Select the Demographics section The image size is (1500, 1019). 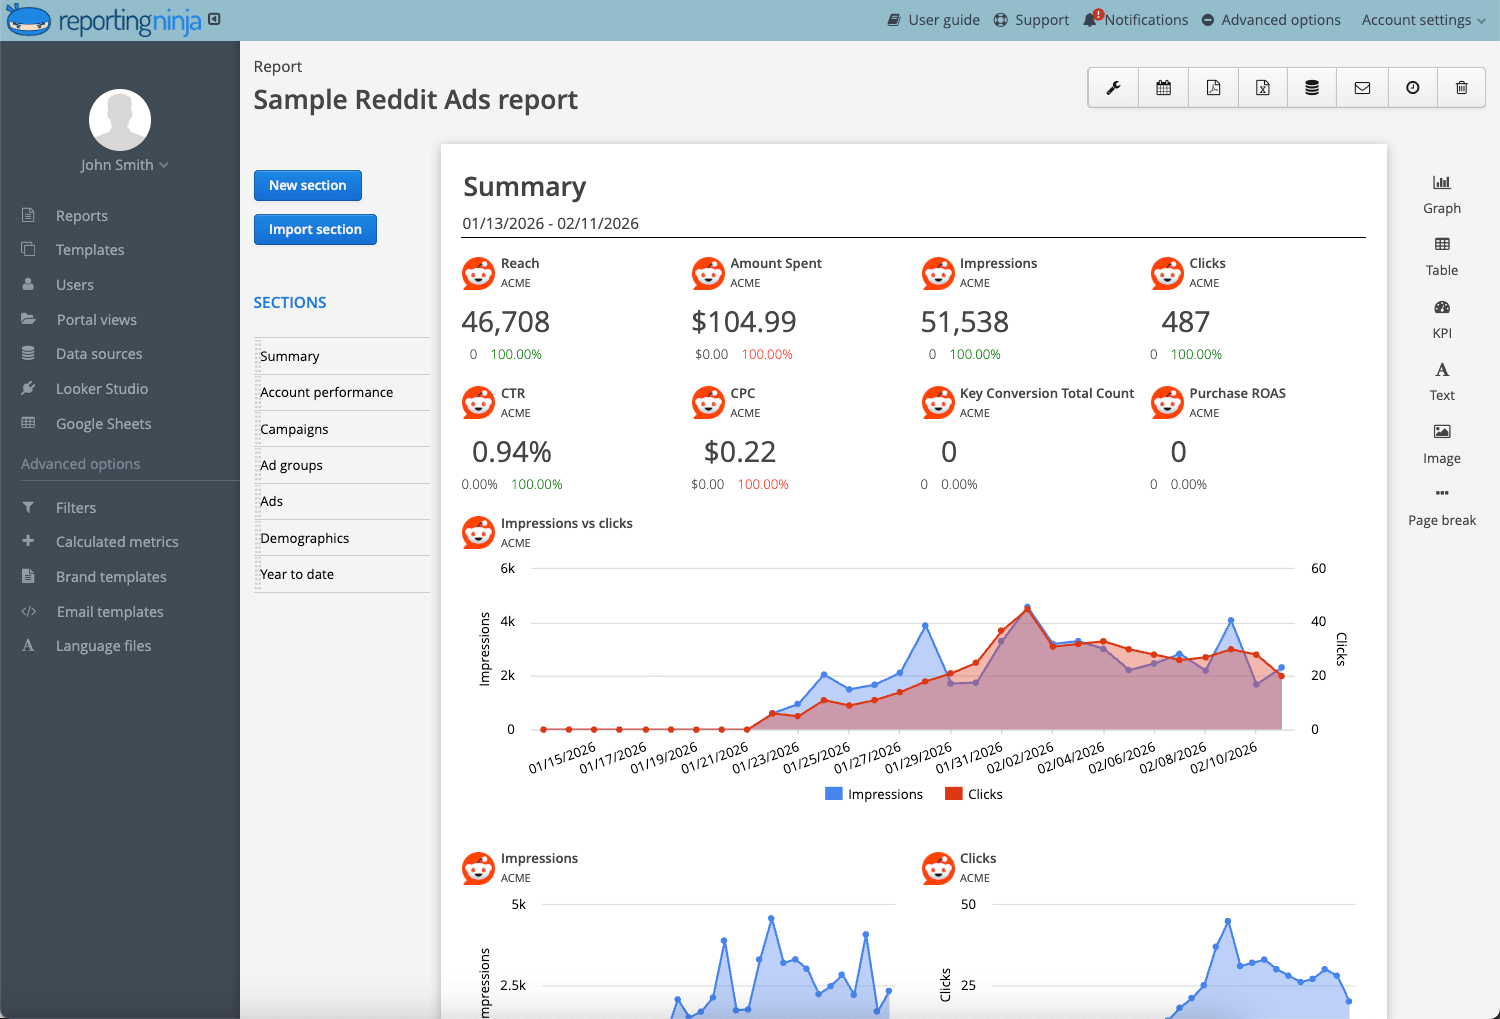click(304, 537)
